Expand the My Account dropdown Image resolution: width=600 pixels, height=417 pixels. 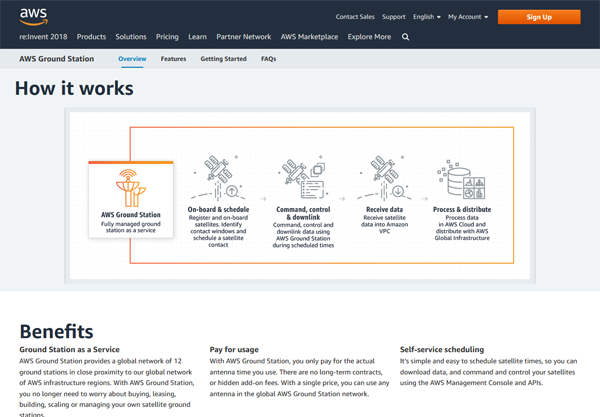click(x=468, y=17)
